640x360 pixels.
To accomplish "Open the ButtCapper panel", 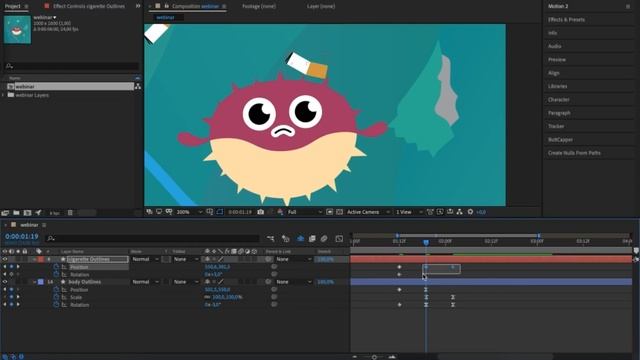I will pos(560,140).
